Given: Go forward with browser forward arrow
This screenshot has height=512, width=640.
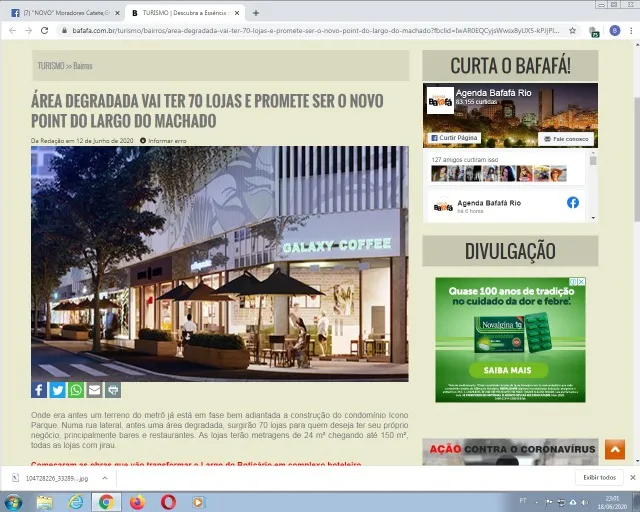Looking at the screenshot, I should (x=28, y=31).
